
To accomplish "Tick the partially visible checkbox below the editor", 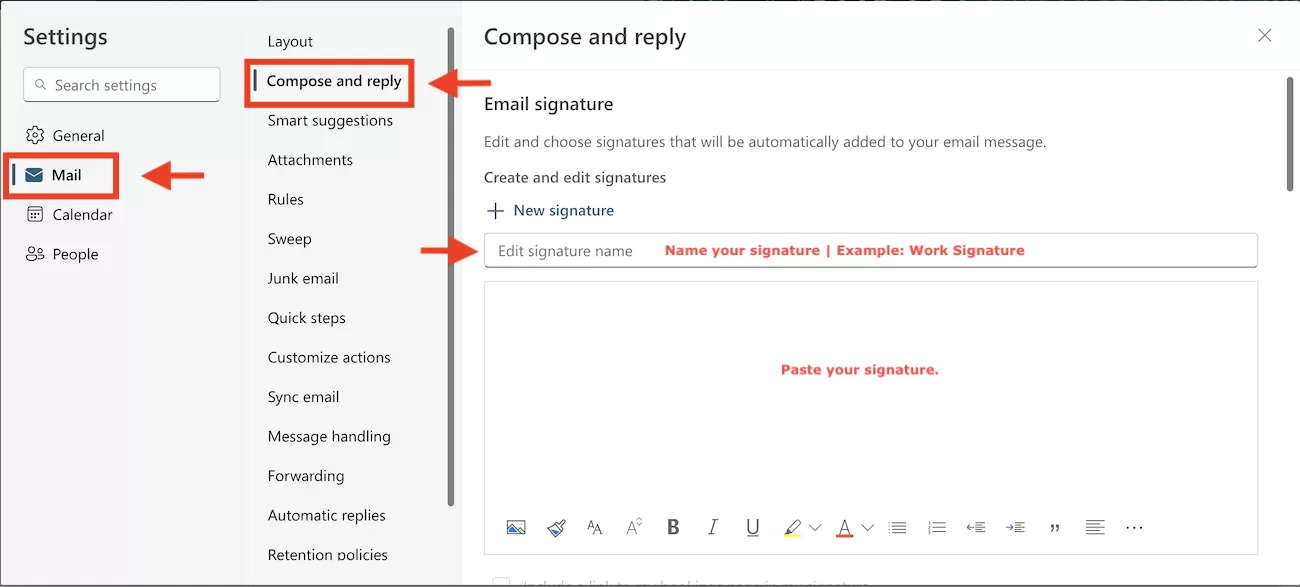I will coord(501,582).
